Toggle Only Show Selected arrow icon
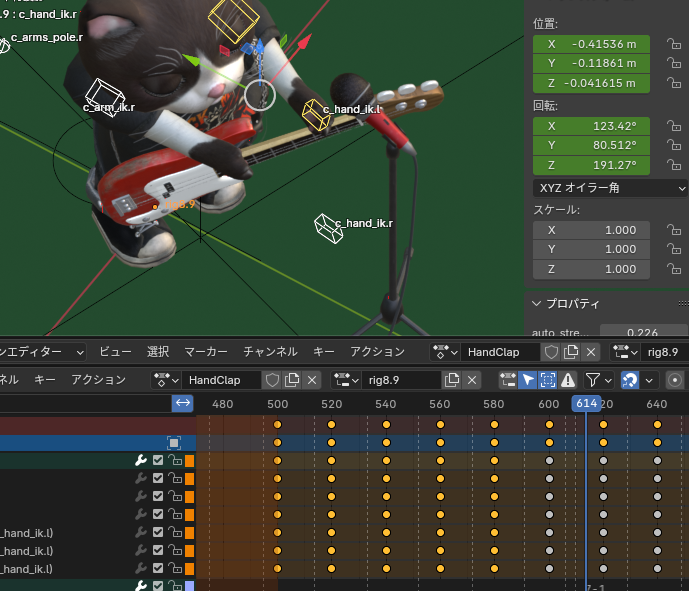Screen dimensions: 689x591 tap(528, 380)
